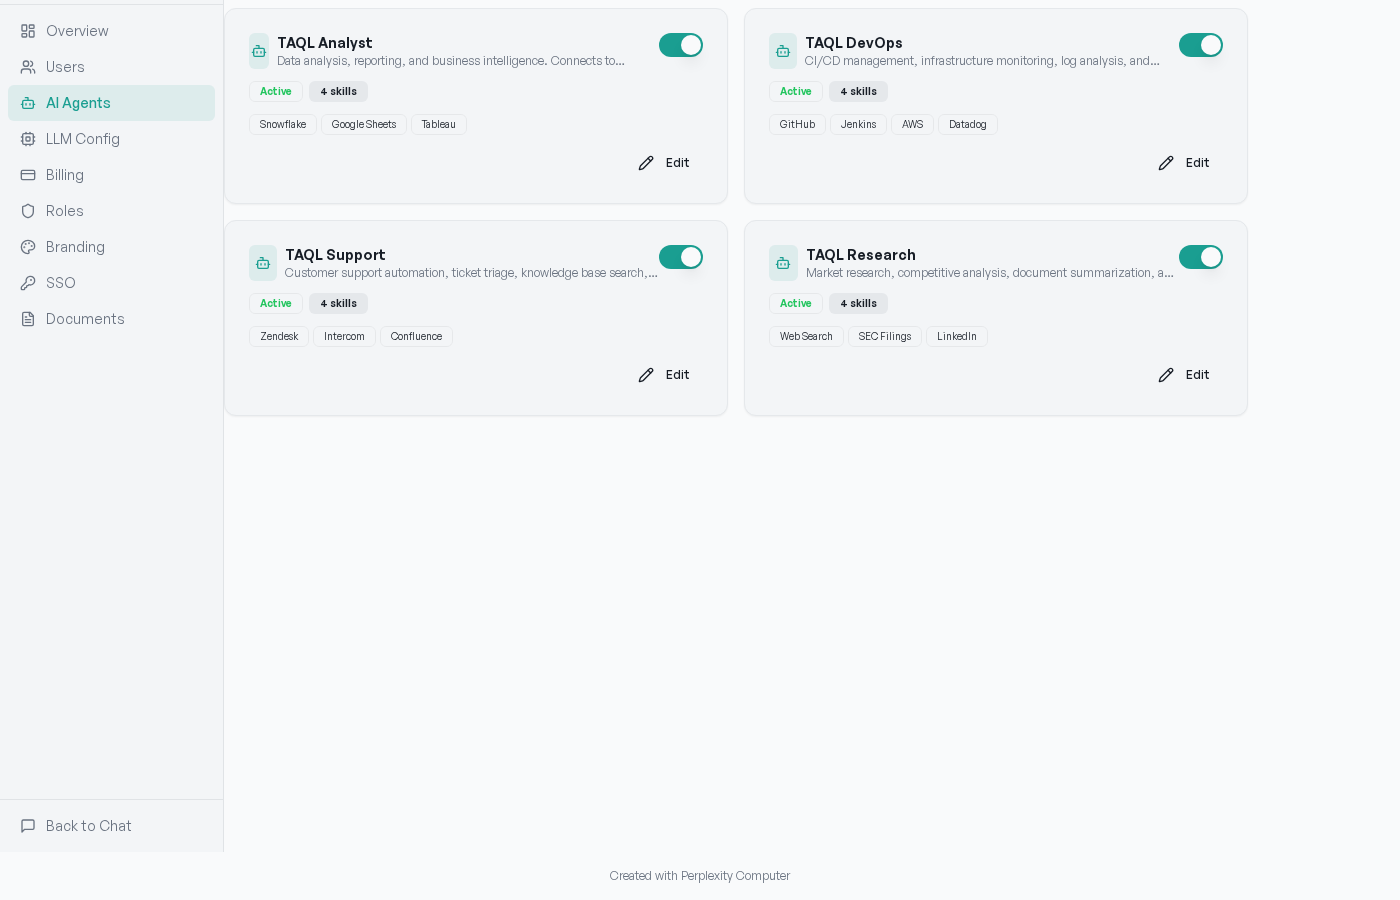The height and width of the screenshot is (900, 1400).
Task: Select the SSO key icon
Action: (x=28, y=283)
